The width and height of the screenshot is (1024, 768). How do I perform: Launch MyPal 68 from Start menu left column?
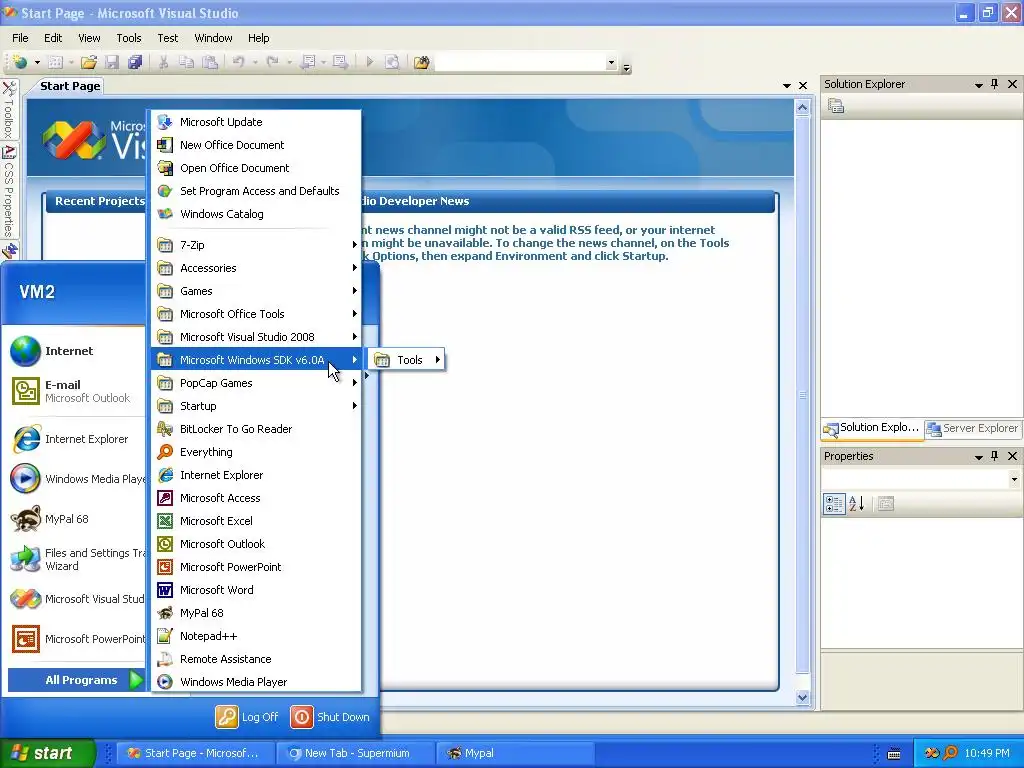point(75,519)
